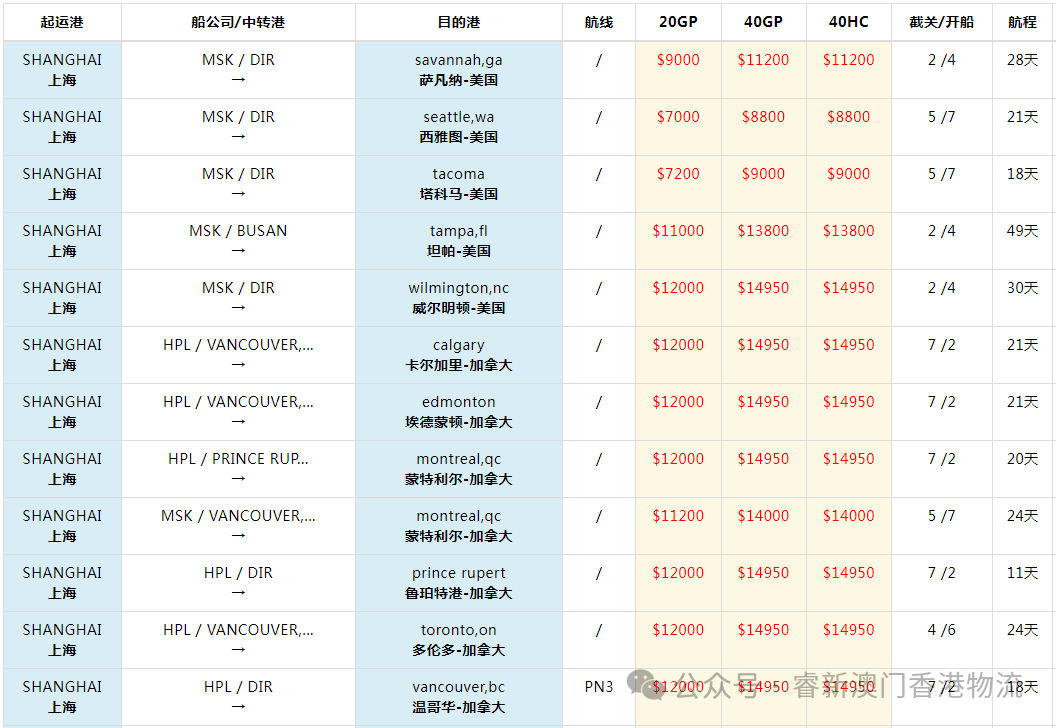Select the savannah,ga destination cell
This screenshot has width=1056, height=728.
[x=459, y=70]
